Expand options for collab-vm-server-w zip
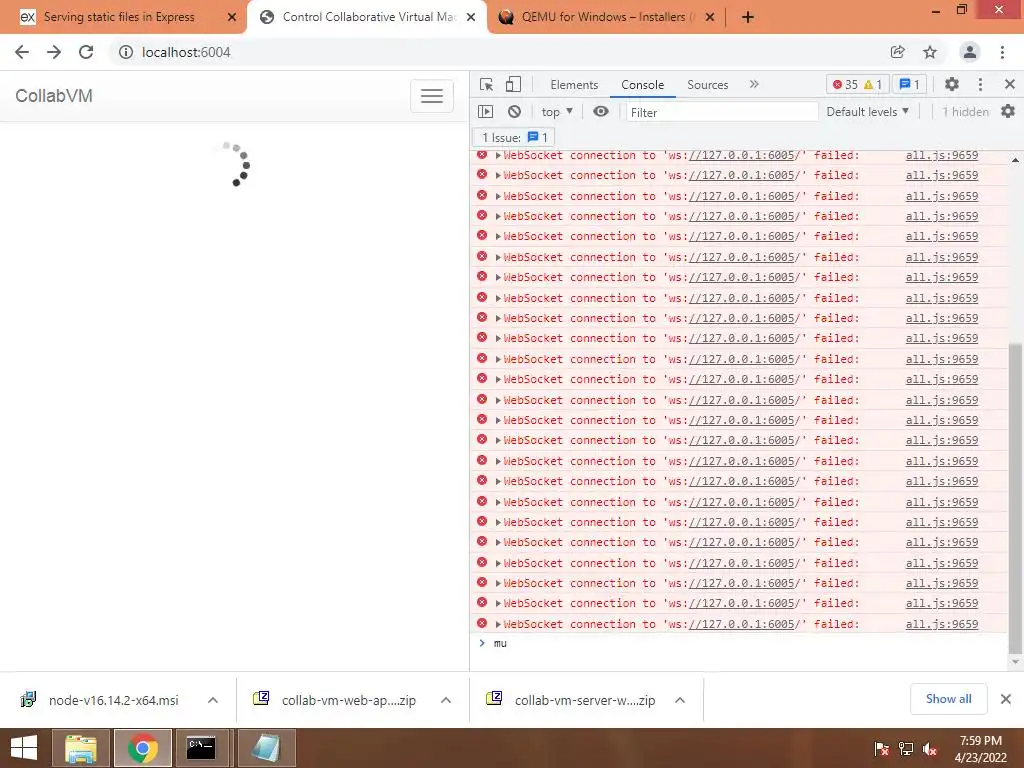This screenshot has height=768, width=1024. click(x=680, y=700)
